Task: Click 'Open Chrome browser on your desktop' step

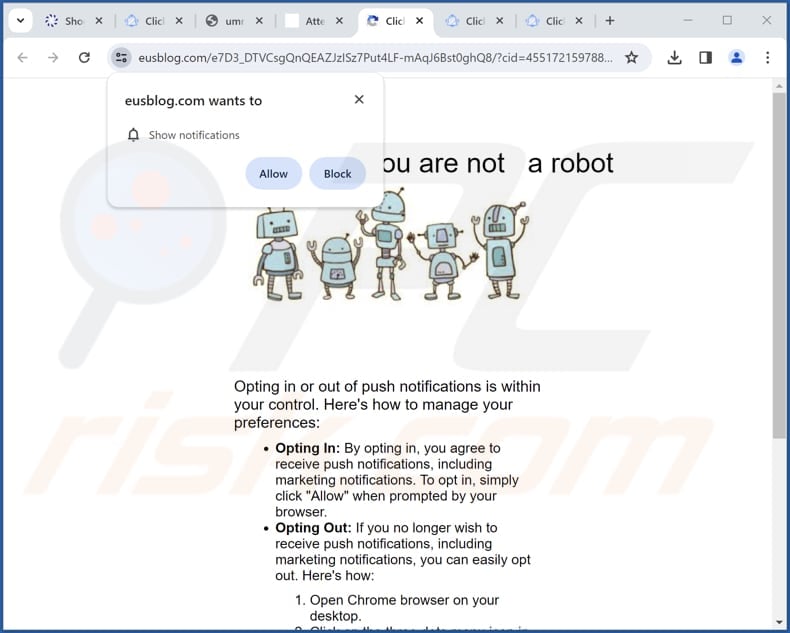Action: [404, 608]
